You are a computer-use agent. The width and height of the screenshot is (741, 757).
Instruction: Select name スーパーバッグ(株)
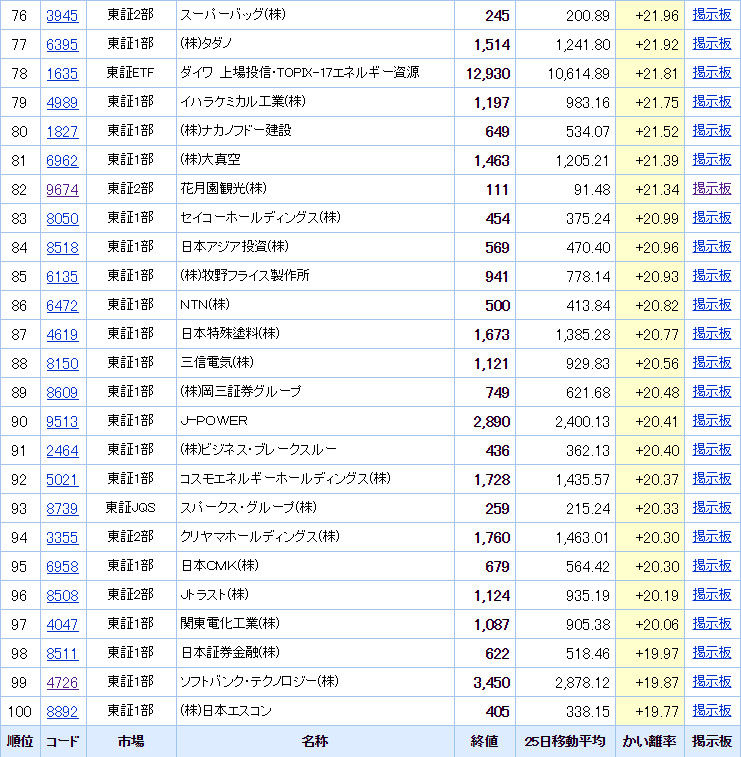(x=233, y=15)
